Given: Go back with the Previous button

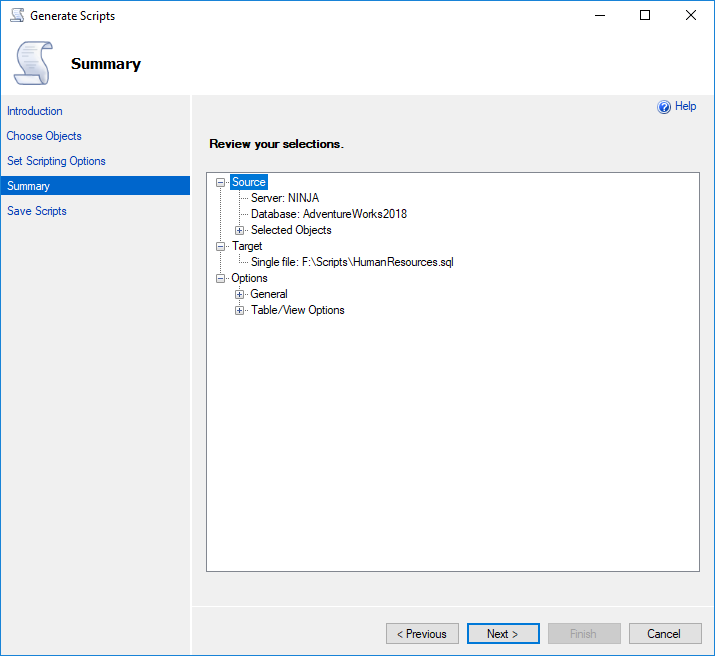Looking at the screenshot, I should pyautogui.click(x=422, y=634).
